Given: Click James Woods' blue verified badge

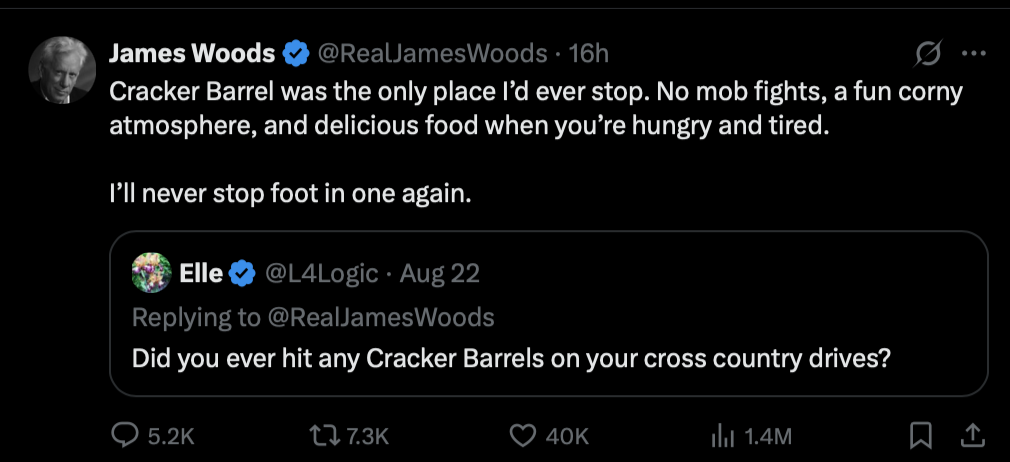Looking at the screenshot, I should click(x=295, y=53).
